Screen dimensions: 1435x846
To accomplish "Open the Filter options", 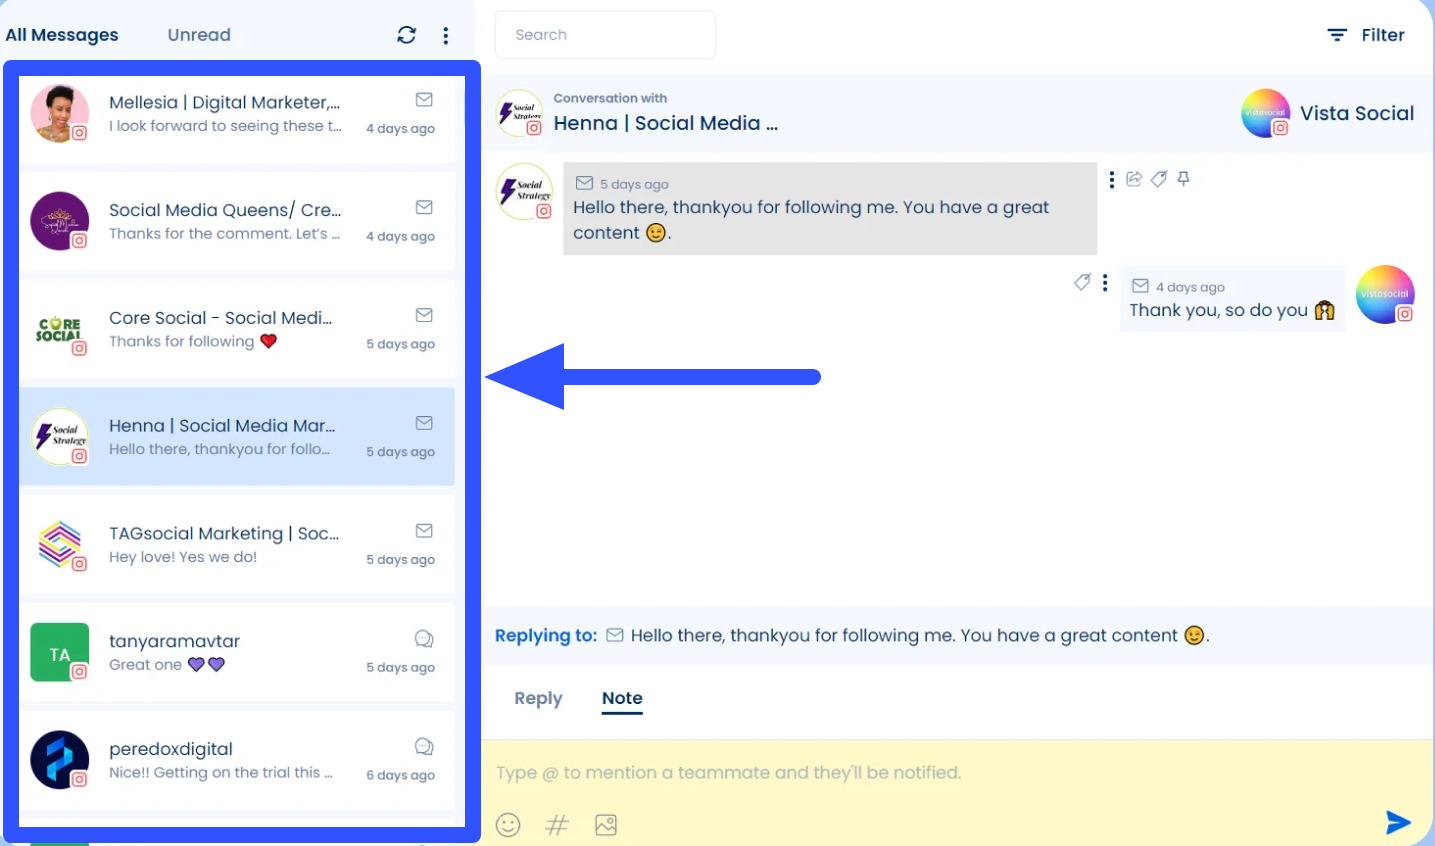I will [x=1366, y=34].
